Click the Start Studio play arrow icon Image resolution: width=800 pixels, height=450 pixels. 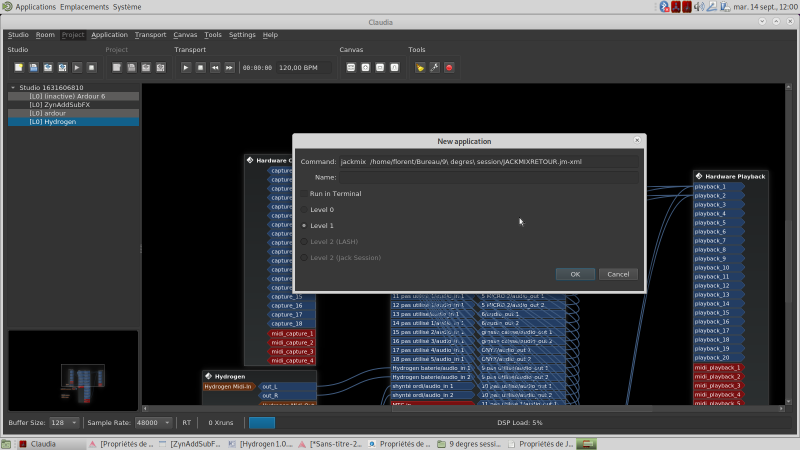(x=77, y=67)
